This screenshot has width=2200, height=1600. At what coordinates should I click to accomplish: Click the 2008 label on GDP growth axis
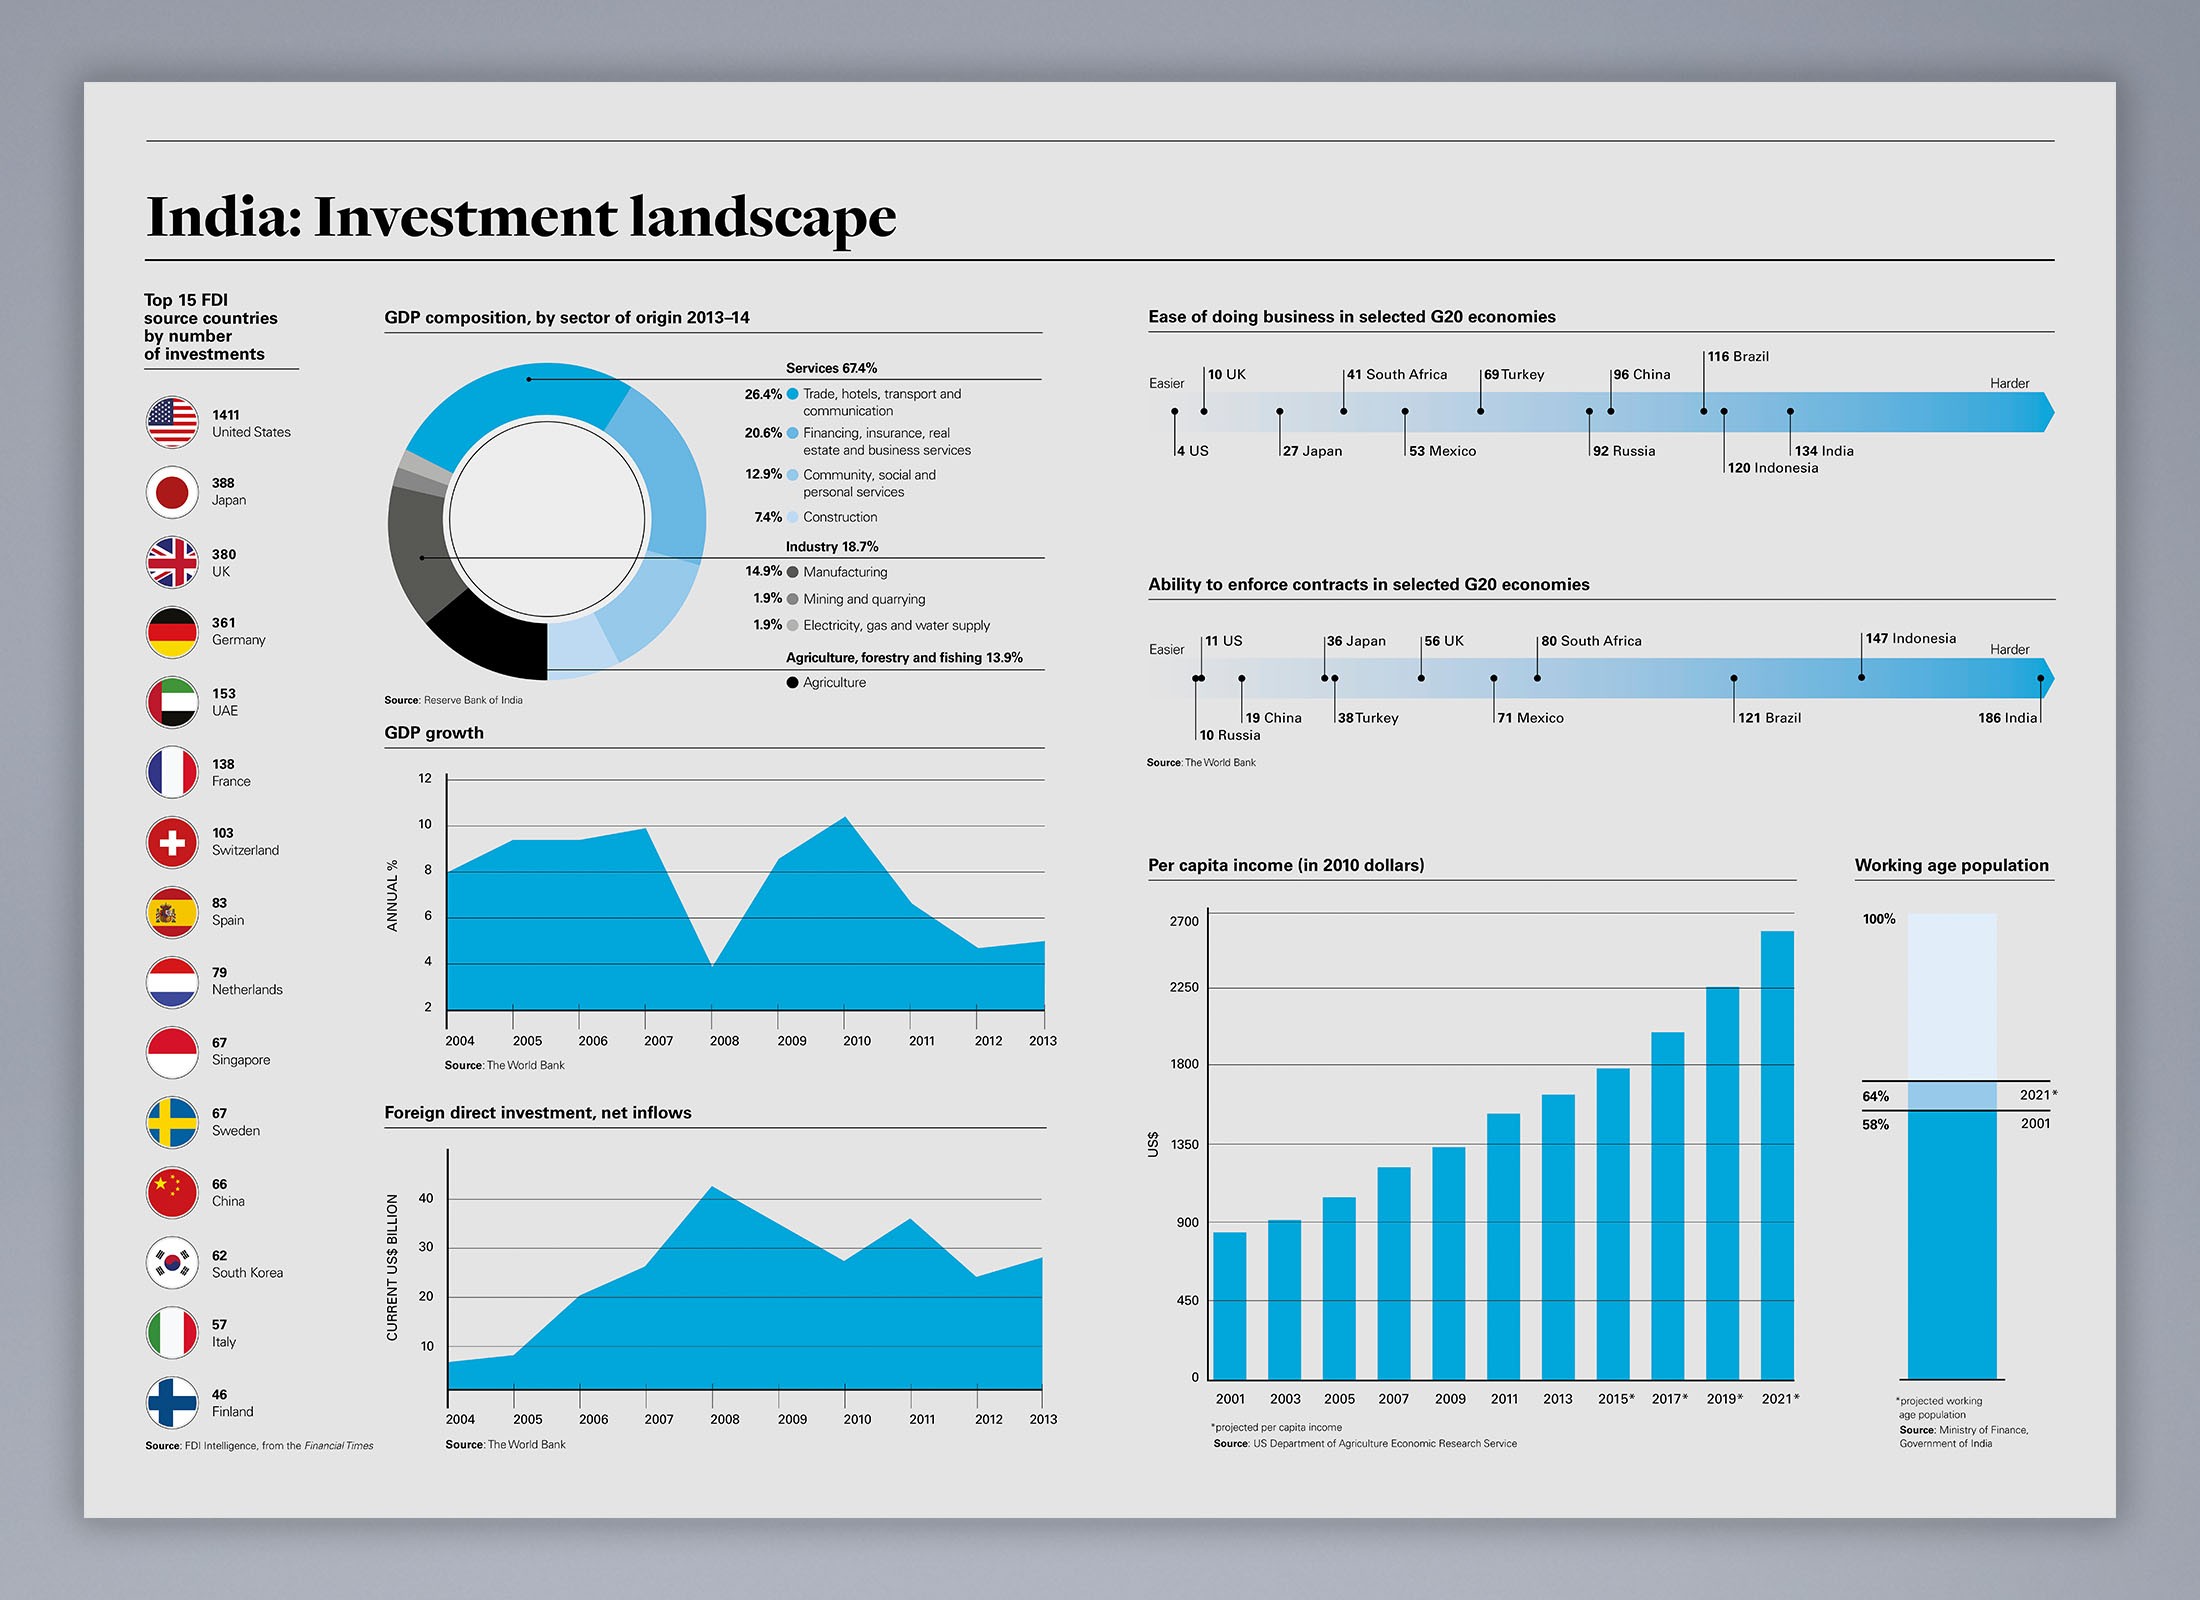click(724, 1041)
